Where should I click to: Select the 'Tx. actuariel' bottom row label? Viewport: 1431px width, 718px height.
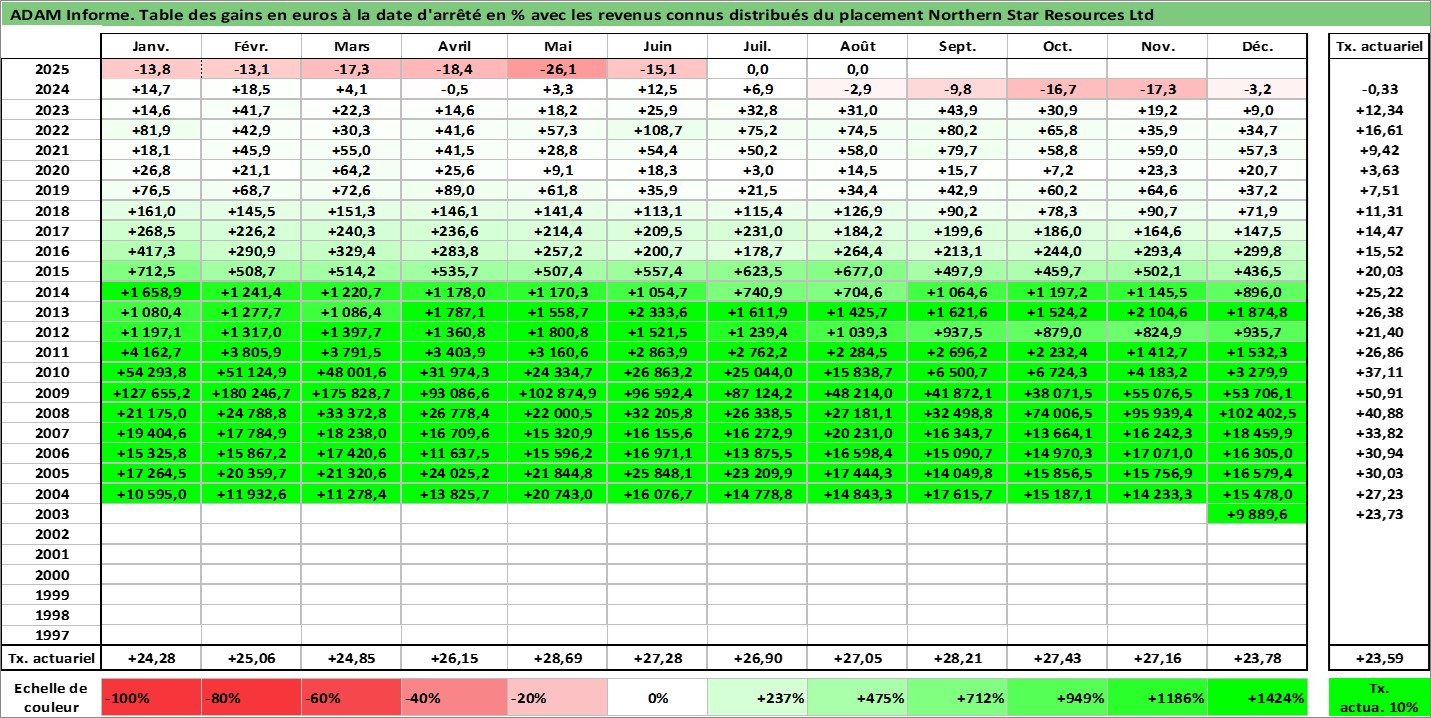coord(51,658)
